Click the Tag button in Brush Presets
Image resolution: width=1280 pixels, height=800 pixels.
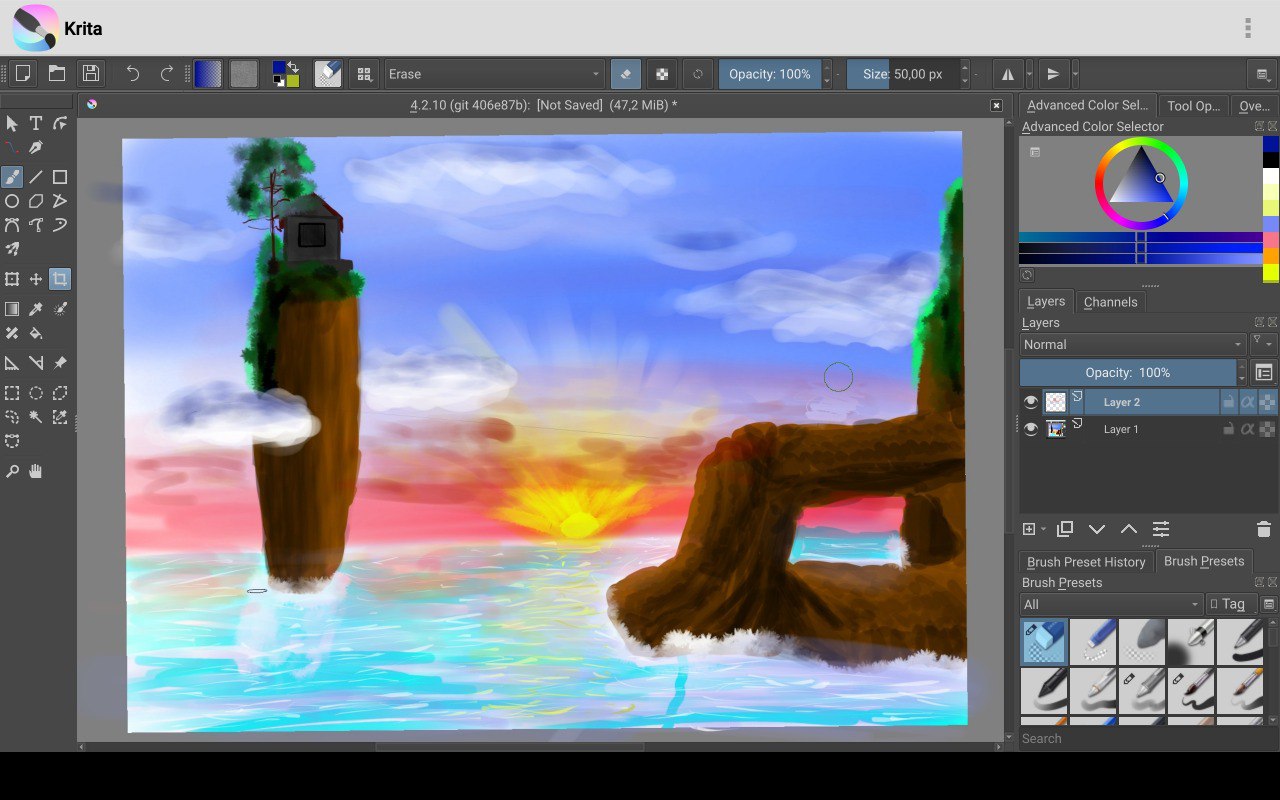coord(1230,604)
